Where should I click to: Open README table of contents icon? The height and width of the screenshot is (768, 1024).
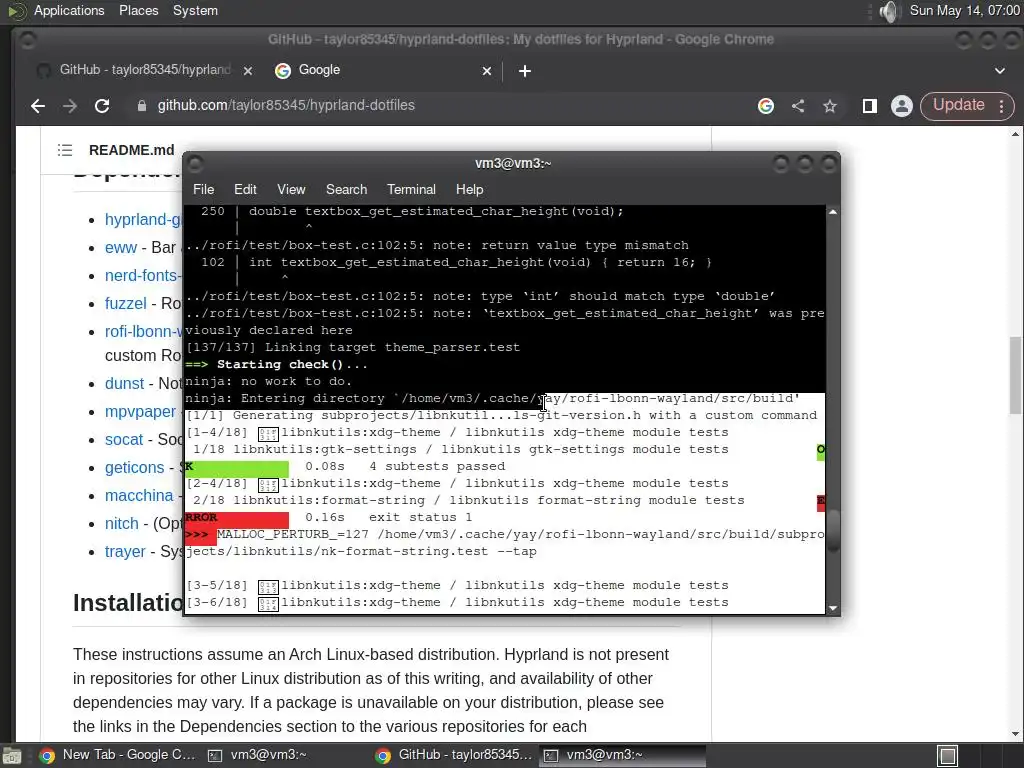click(65, 150)
